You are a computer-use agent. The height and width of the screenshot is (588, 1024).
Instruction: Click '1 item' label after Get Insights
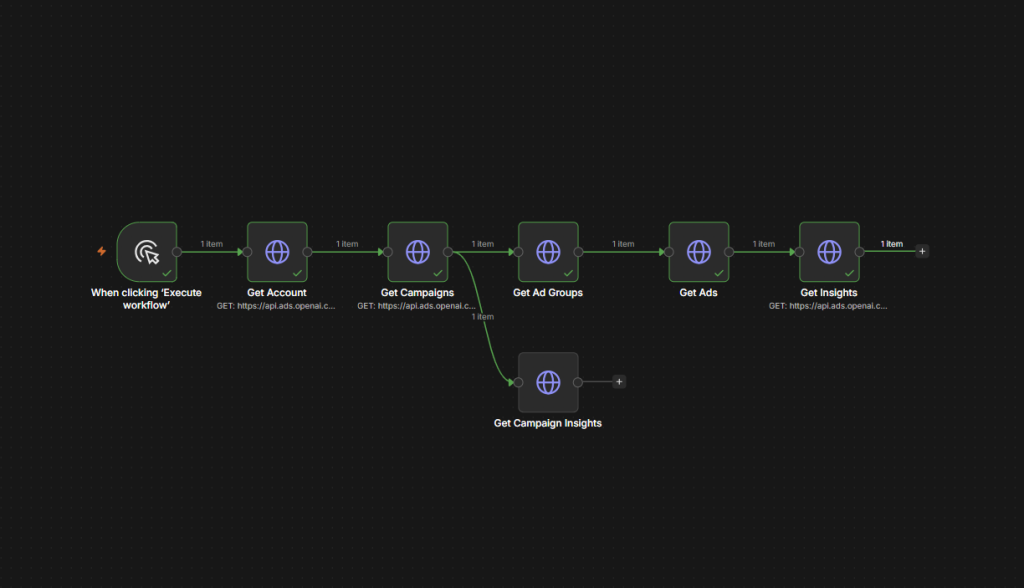892,244
